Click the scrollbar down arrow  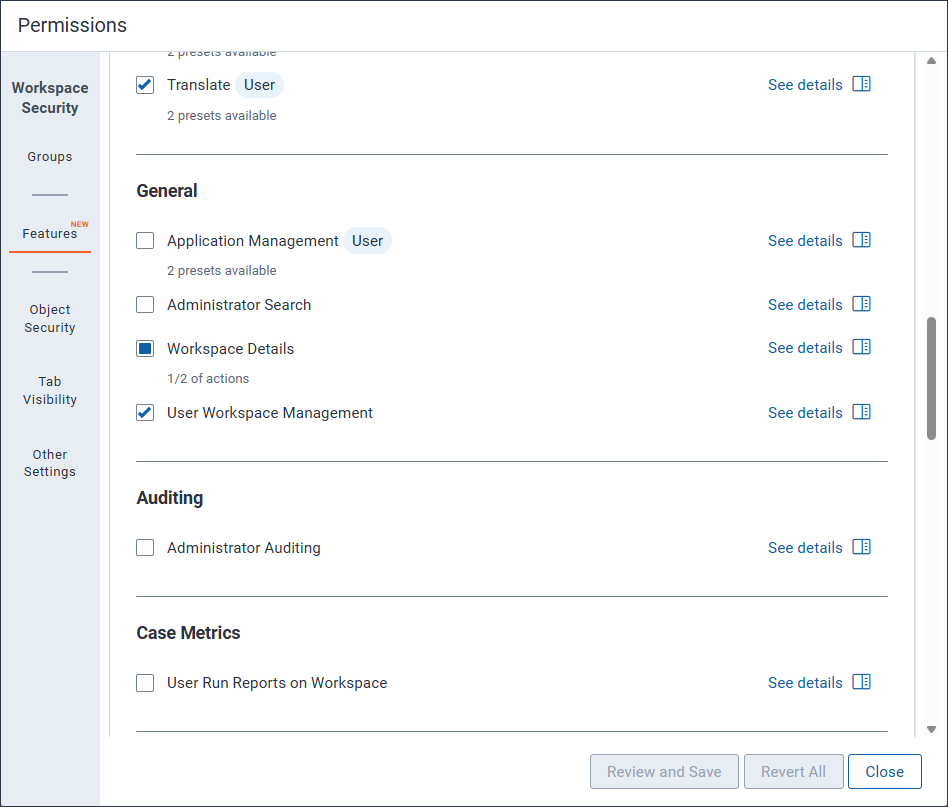(x=931, y=729)
